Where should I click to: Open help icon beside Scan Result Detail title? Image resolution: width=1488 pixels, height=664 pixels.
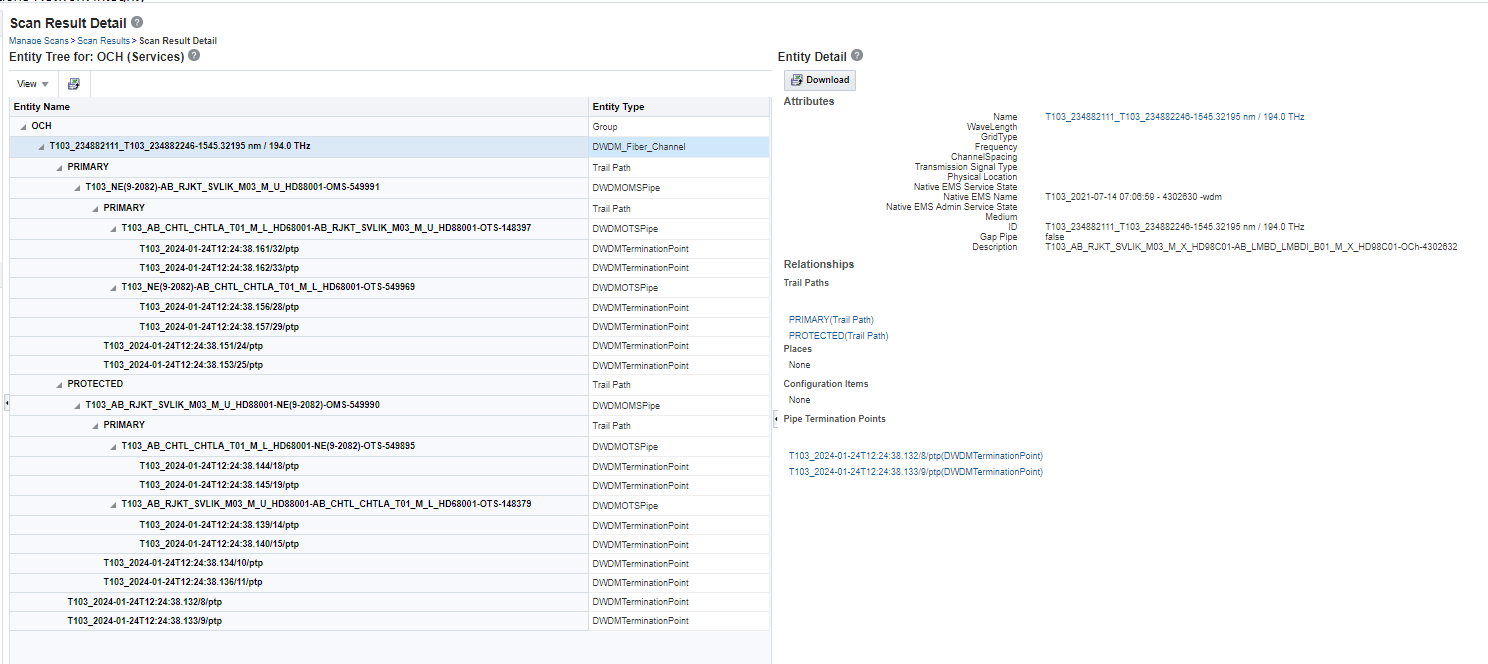137,22
